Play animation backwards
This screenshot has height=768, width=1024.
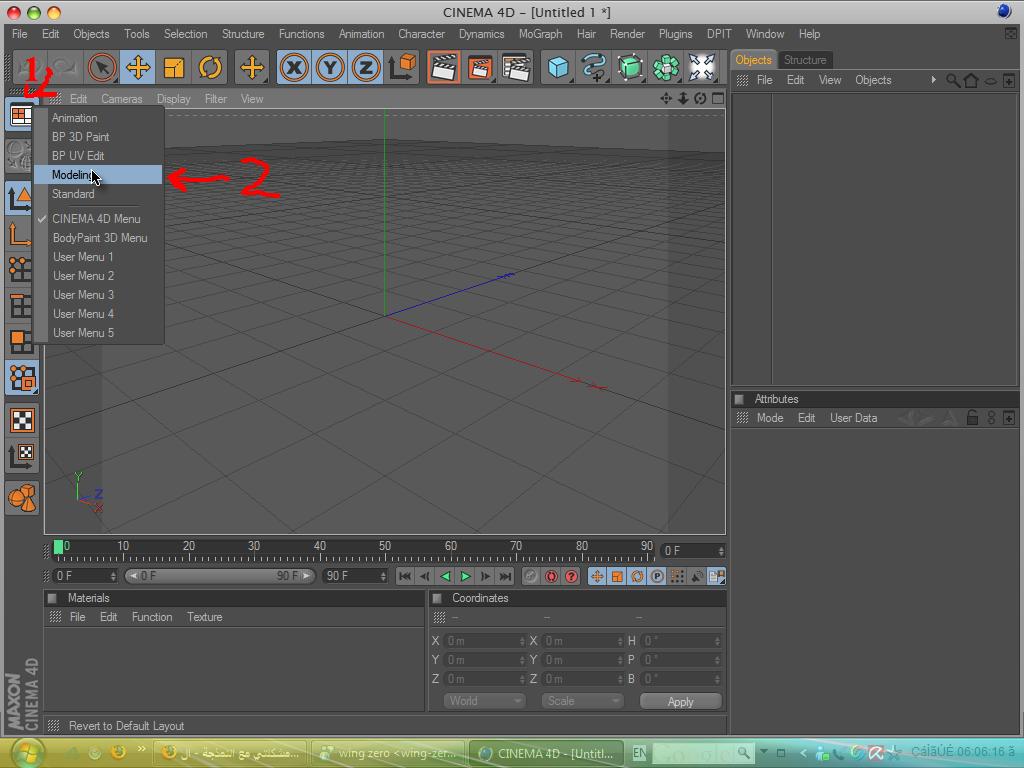click(x=445, y=576)
